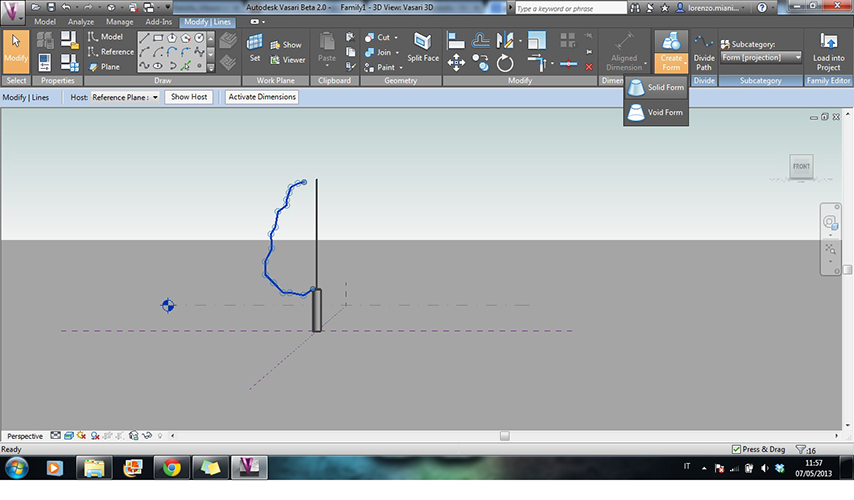Toggle Reference line mode
Viewport: 854px width, 500px height.
[x=111, y=52]
